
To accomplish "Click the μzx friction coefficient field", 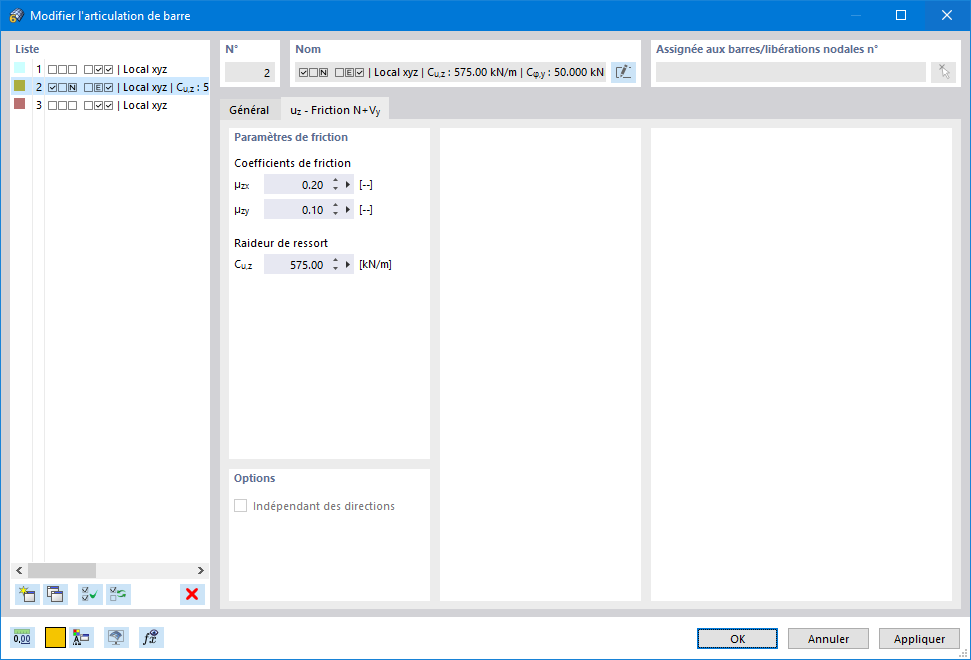I will [297, 185].
